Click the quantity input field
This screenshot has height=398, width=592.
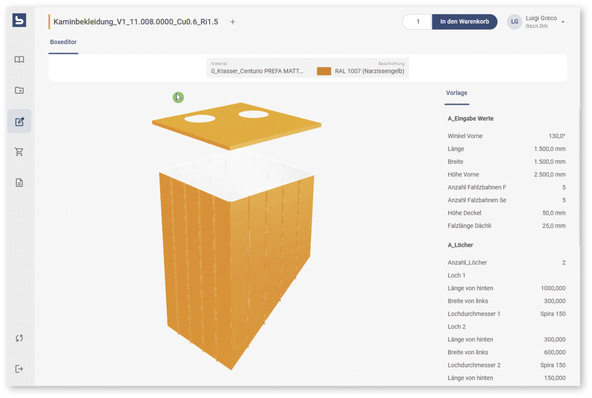418,22
